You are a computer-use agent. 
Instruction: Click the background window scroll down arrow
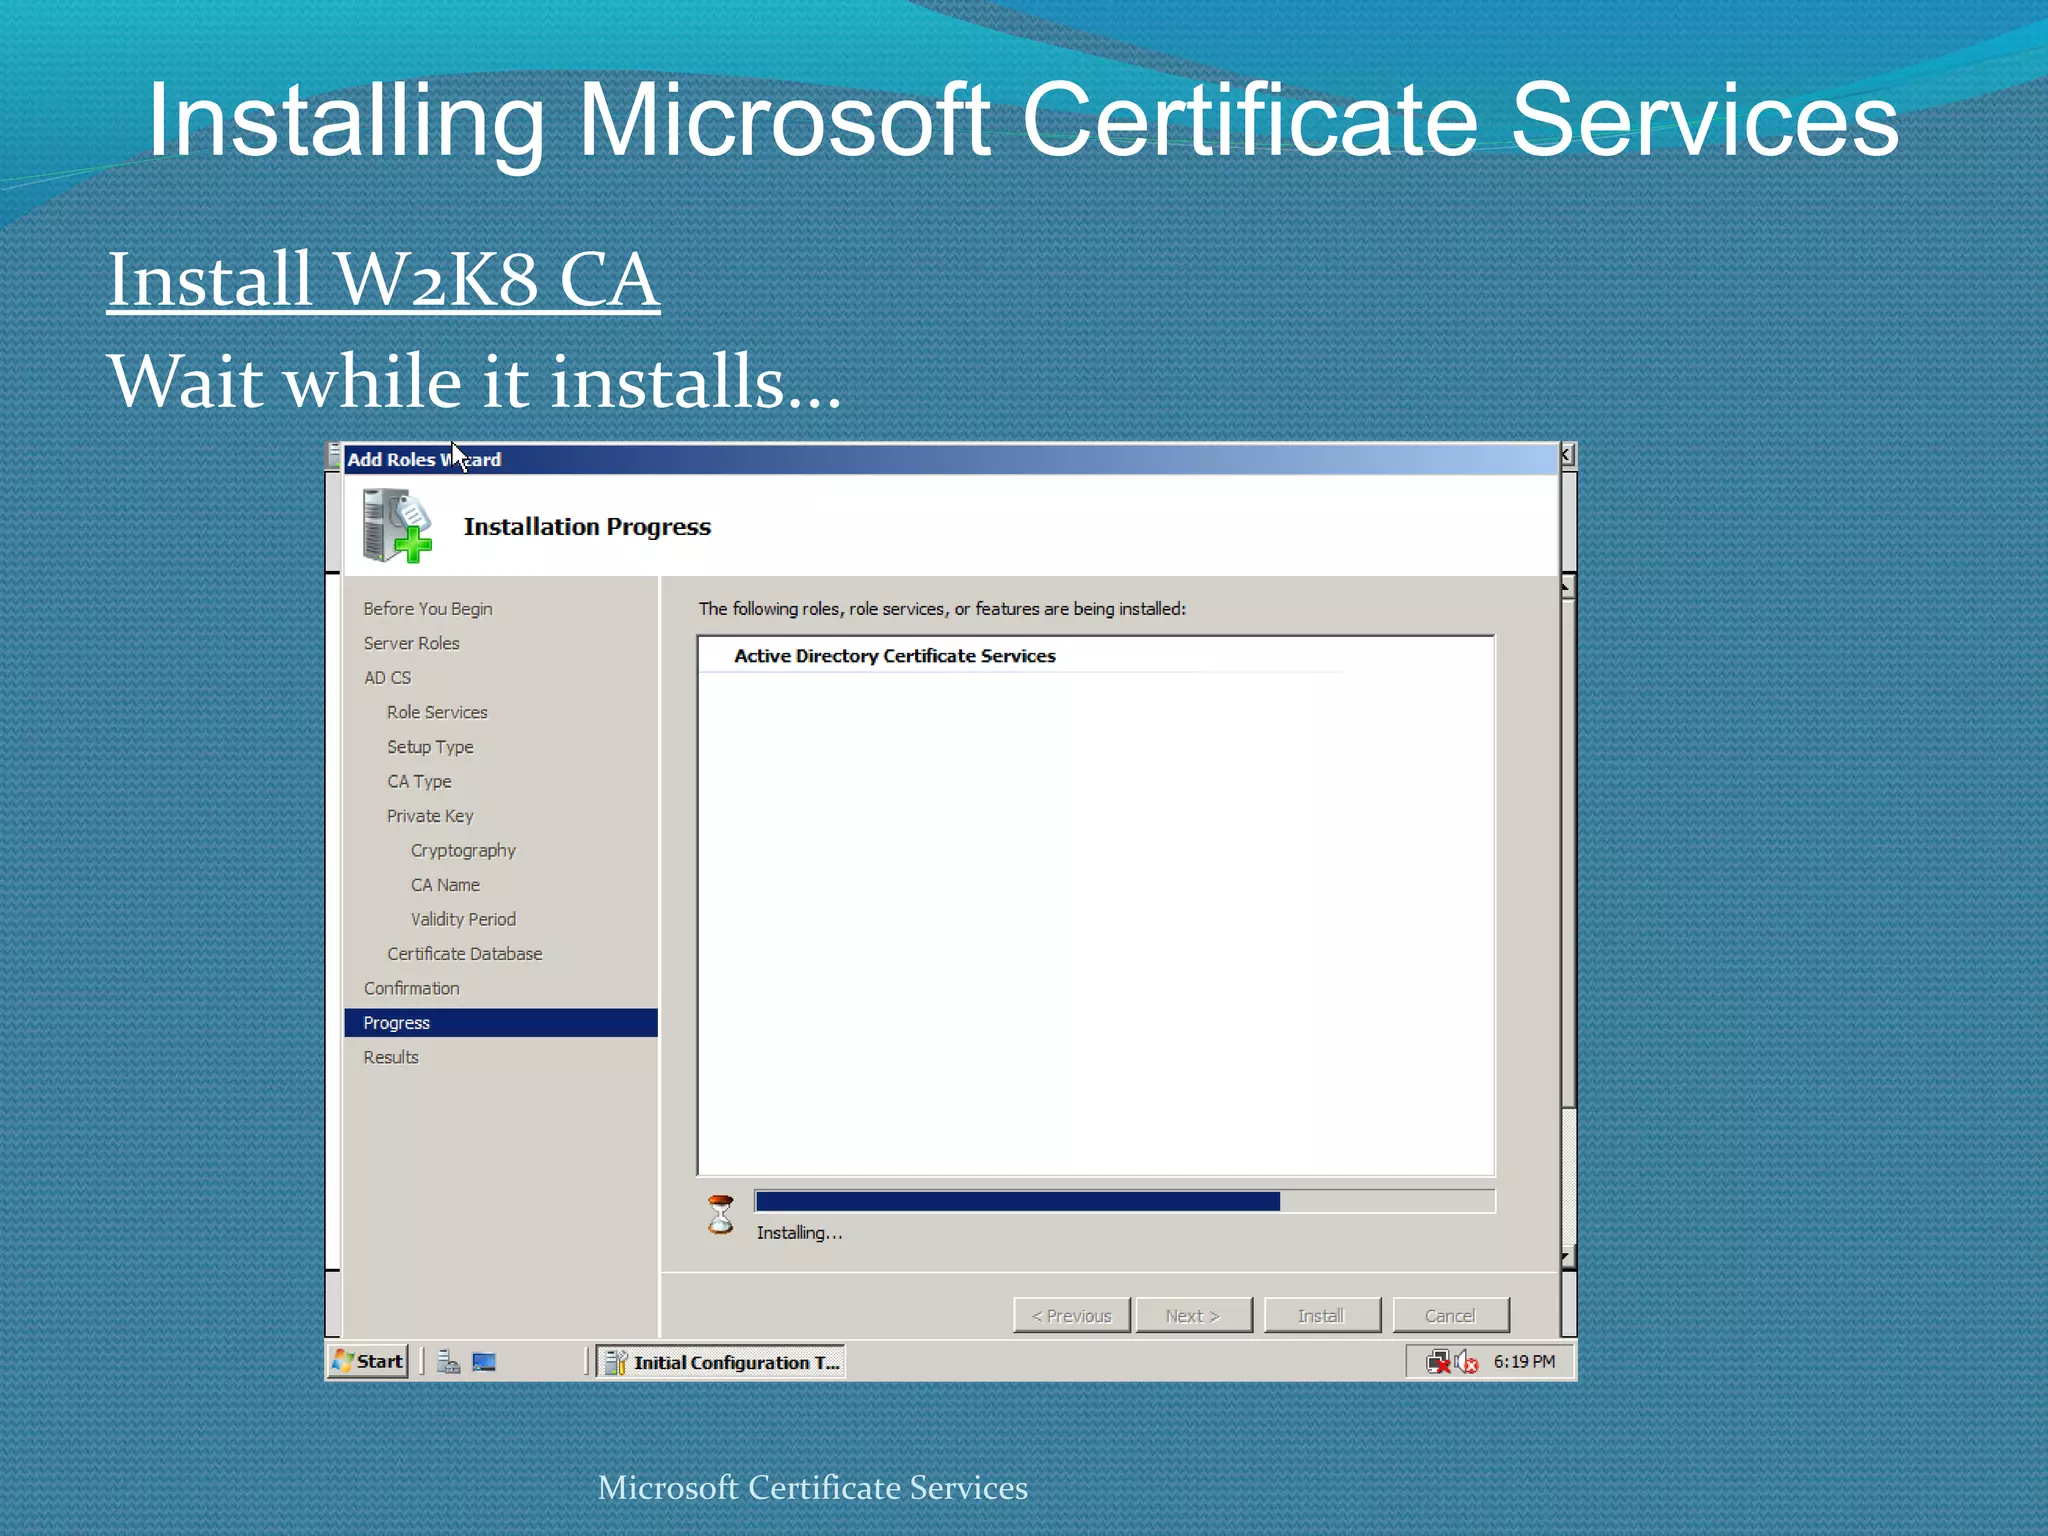tap(1568, 1258)
